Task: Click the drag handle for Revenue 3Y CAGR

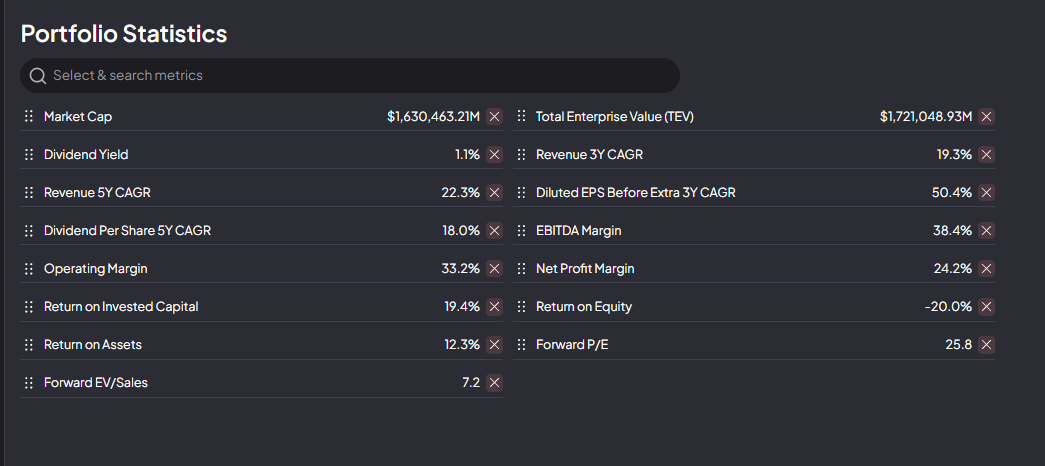Action: tap(521, 155)
